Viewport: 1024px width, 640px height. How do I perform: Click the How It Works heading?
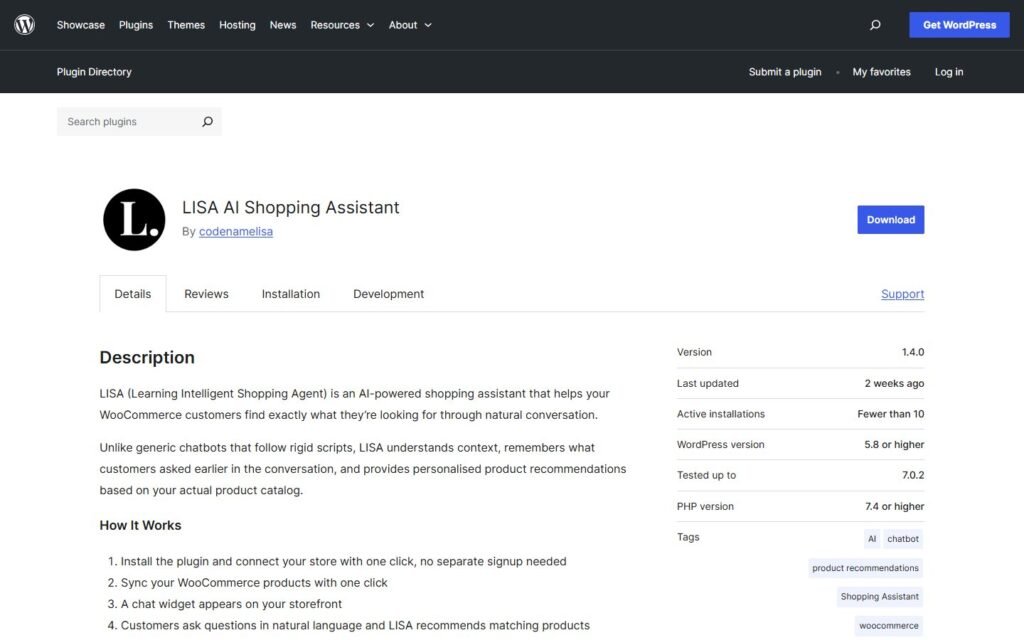tap(140, 525)
